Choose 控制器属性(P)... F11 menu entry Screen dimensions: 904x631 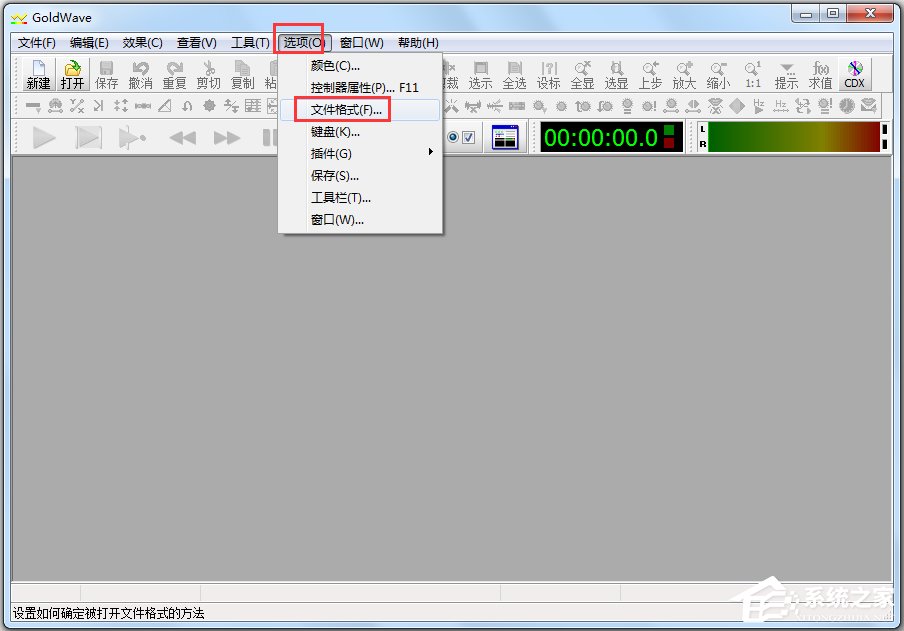tap(360, 88)
